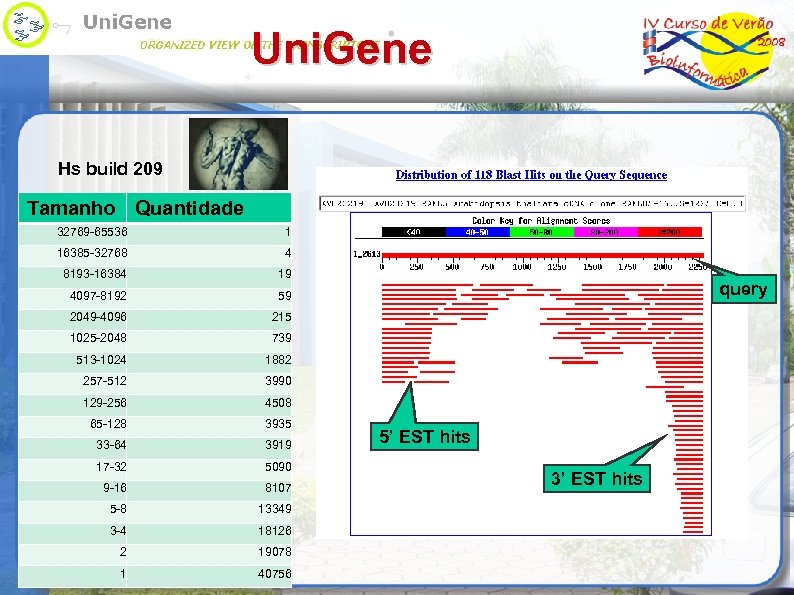Click the 'Quantidade' column header
The width and height of the screenshot is (794, 595).
[209, 208]
